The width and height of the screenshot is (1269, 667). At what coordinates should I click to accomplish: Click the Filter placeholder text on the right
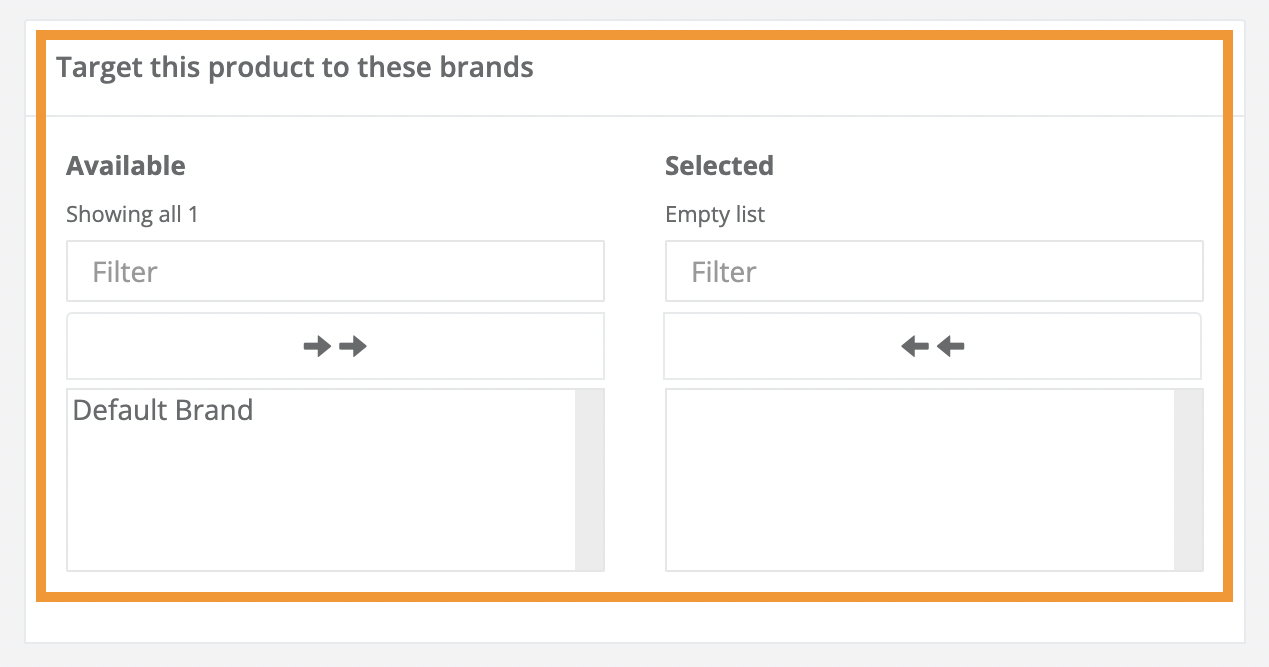click(x=721, y=271)
